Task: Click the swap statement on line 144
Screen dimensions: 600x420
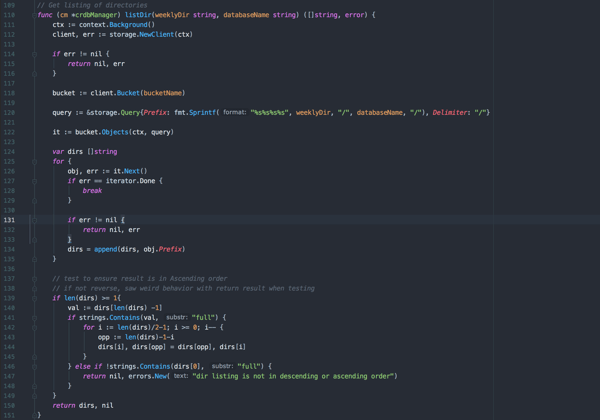Action: [171, 347]
